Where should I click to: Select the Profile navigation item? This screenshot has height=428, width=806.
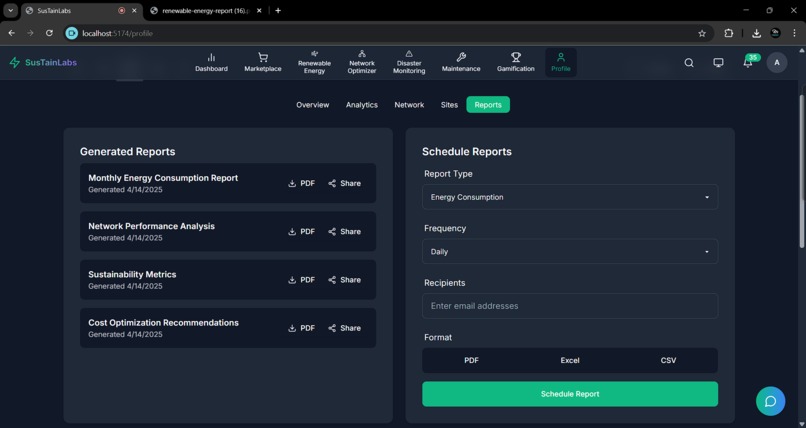[561, 63]
